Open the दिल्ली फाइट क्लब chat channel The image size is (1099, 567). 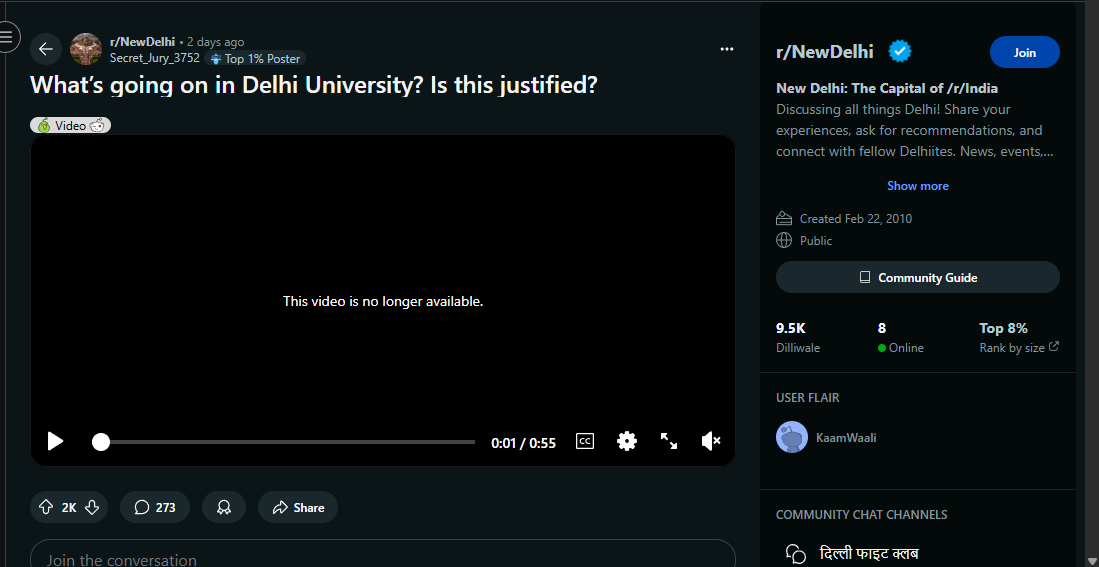click(x=868, y=554)
